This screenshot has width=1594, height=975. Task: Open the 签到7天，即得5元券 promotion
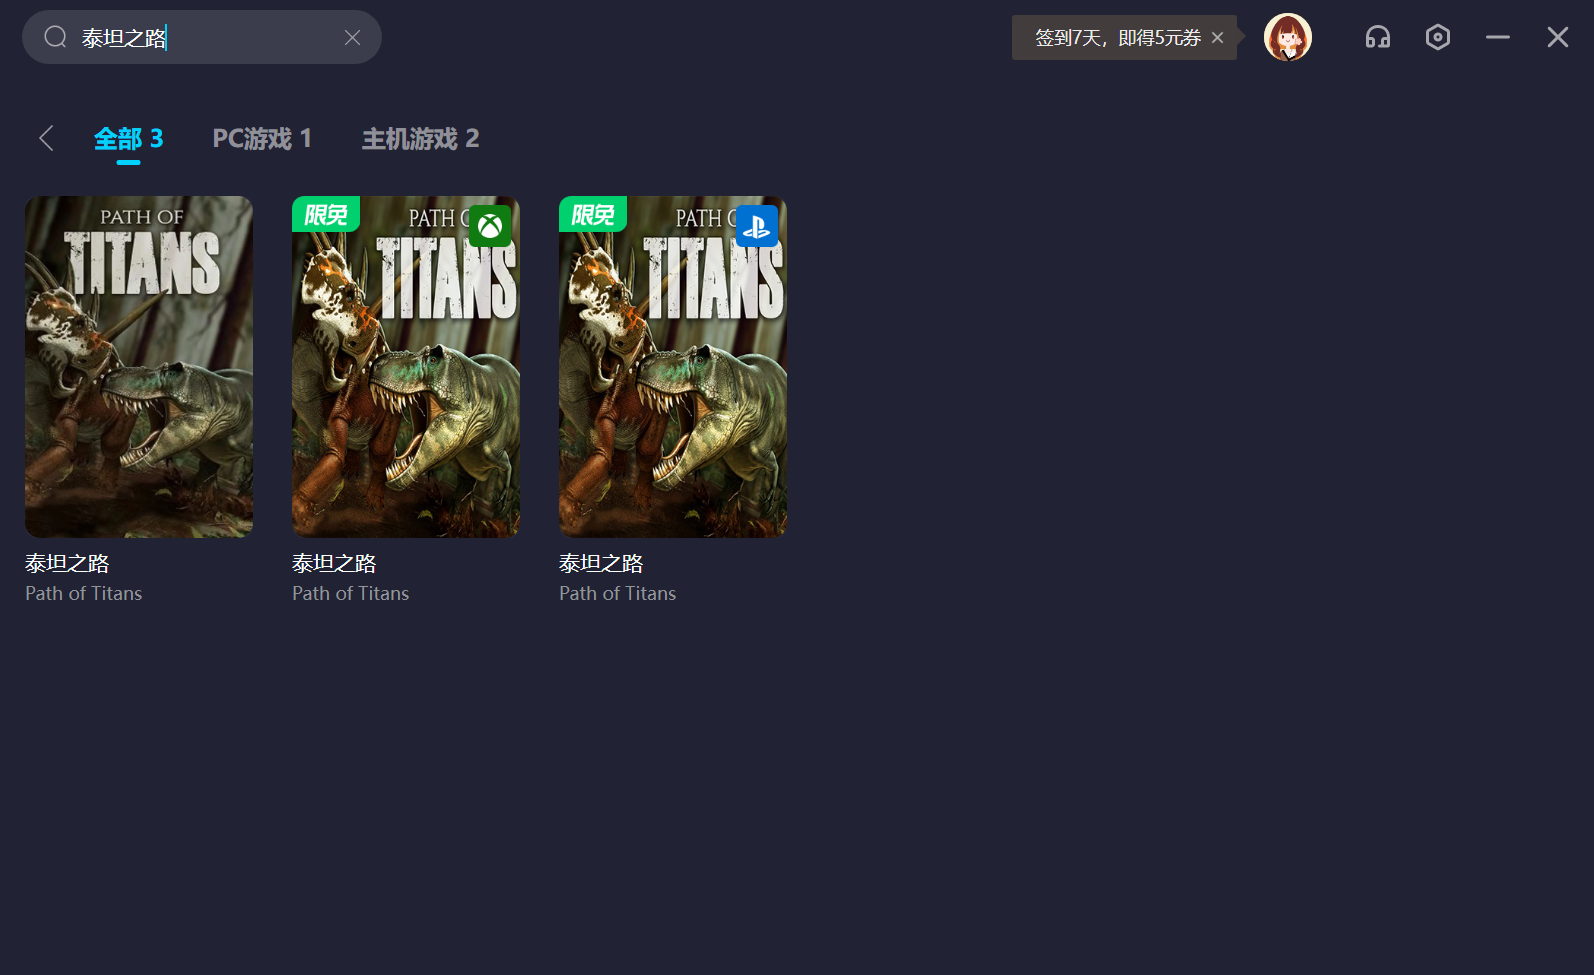[x=1117, y=38]
